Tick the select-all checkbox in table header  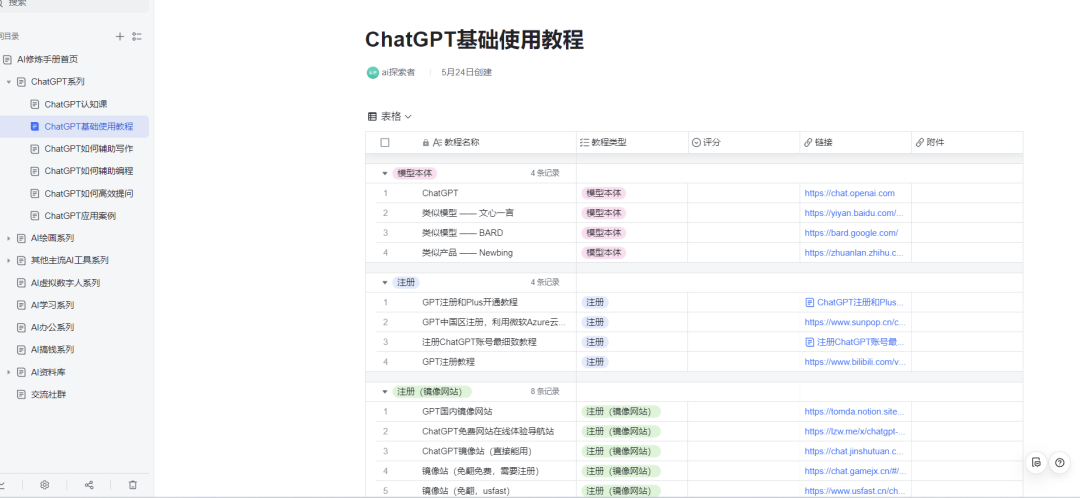385,143
